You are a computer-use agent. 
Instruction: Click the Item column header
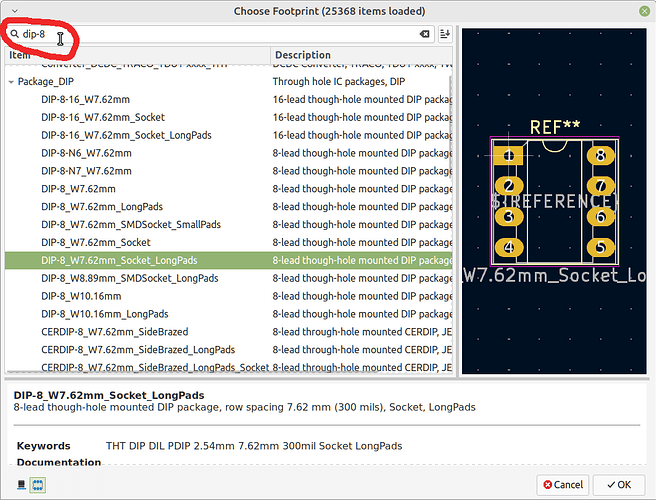138,55
